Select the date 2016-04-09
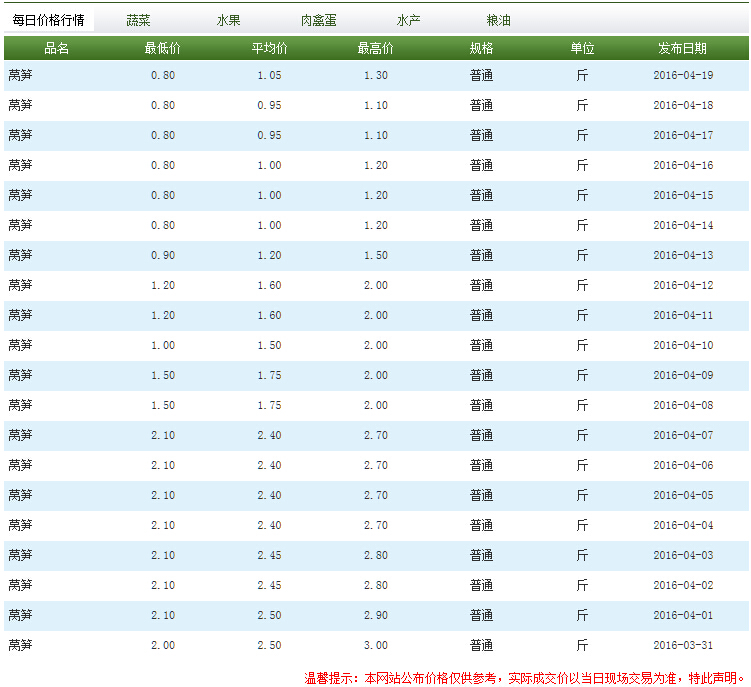Screen dimensions: 751x687 (683, 375)
